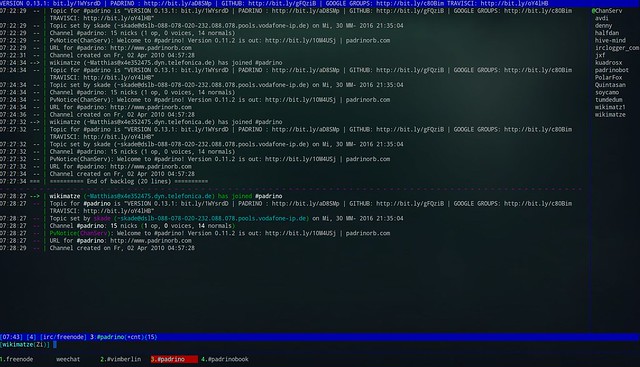This screenshot has height=367, width=640.
Task: Open padrinorb.com at end of 07:28:27 notice
Action: [368, 234]
